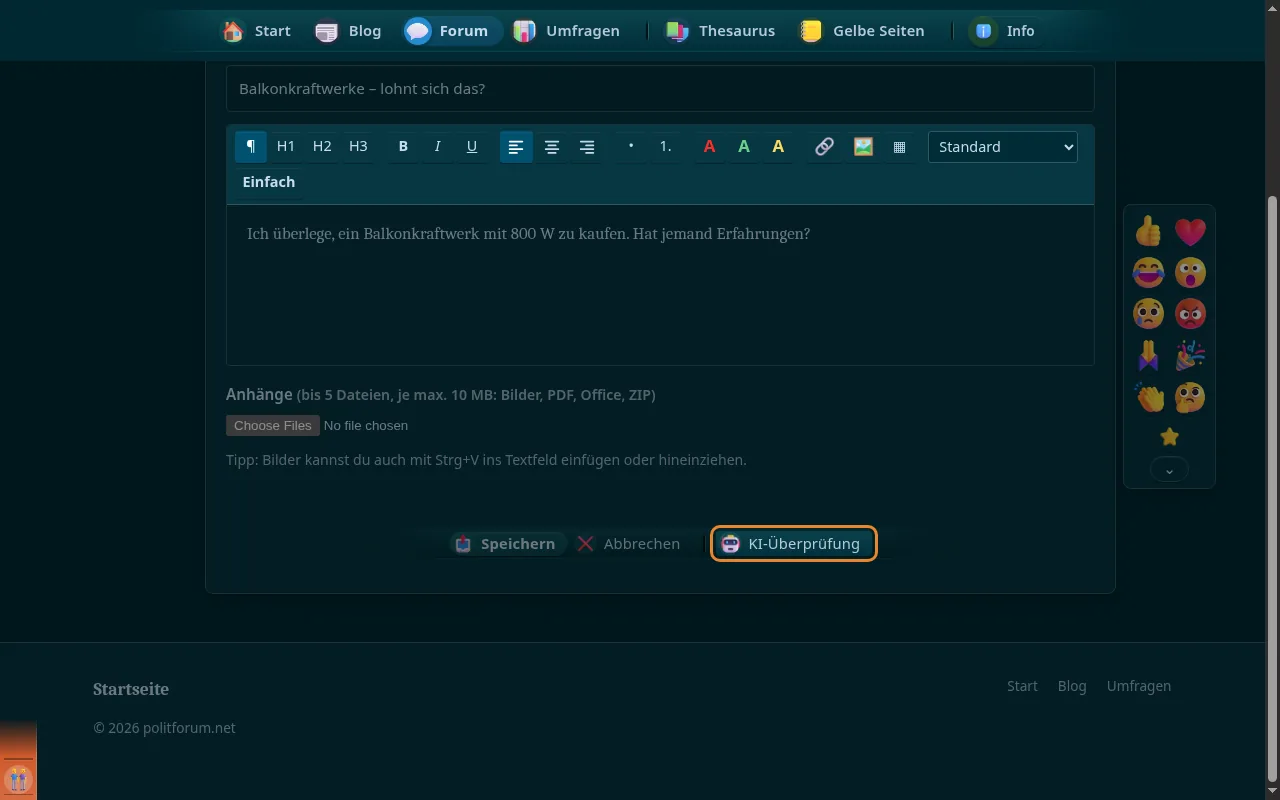Open the star favorites in emoji panel
The height and width of the screenshot is (800, 1280).
(1169, 437)
